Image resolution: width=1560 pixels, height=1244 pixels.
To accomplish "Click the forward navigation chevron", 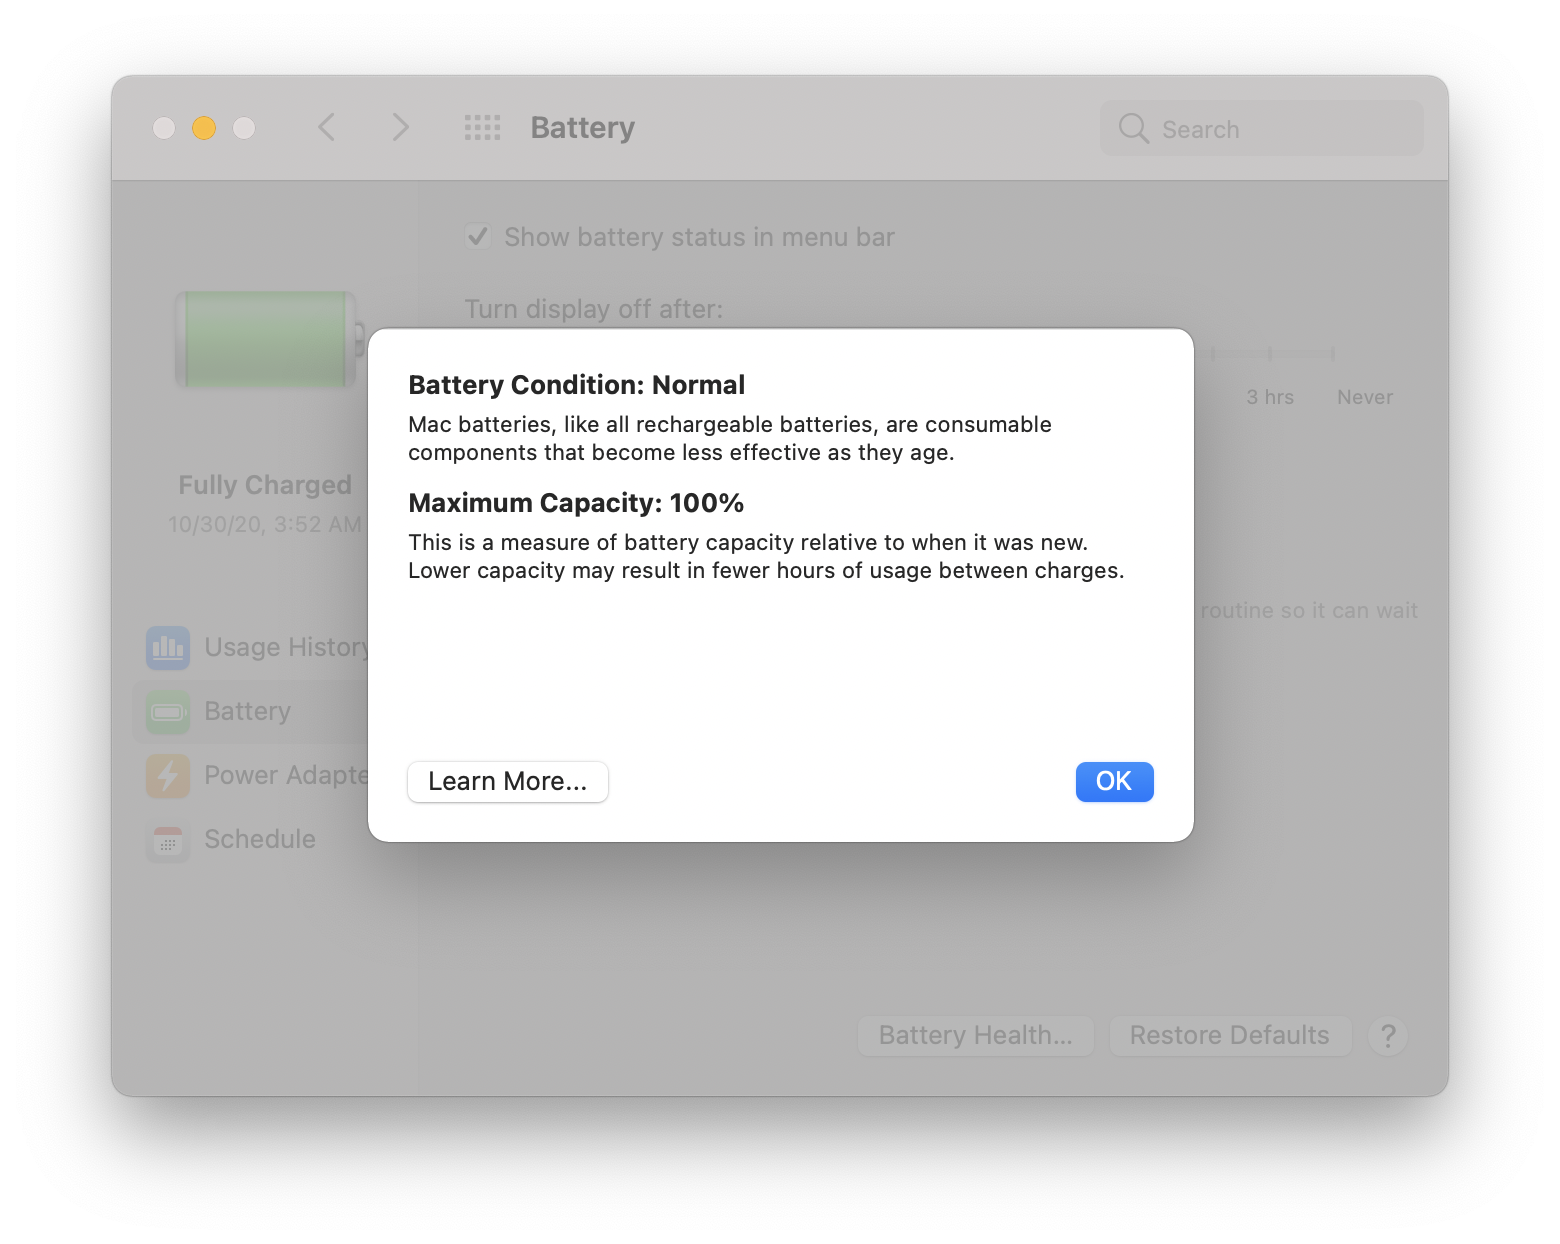I will (399, 127).
